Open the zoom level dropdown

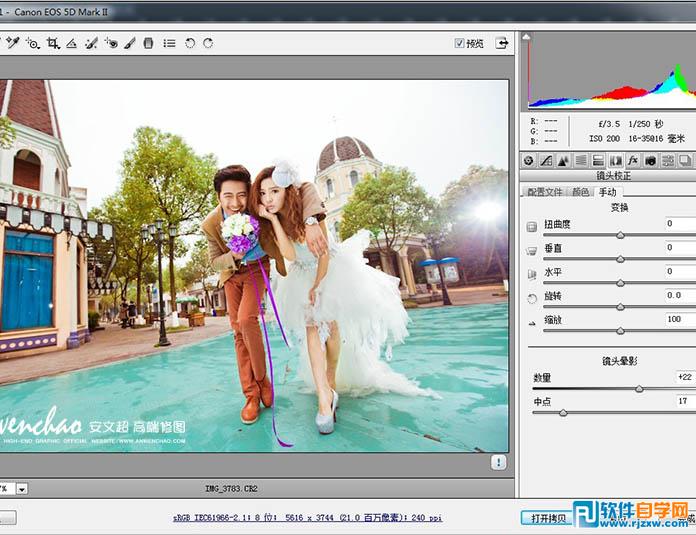click(21, 489)
